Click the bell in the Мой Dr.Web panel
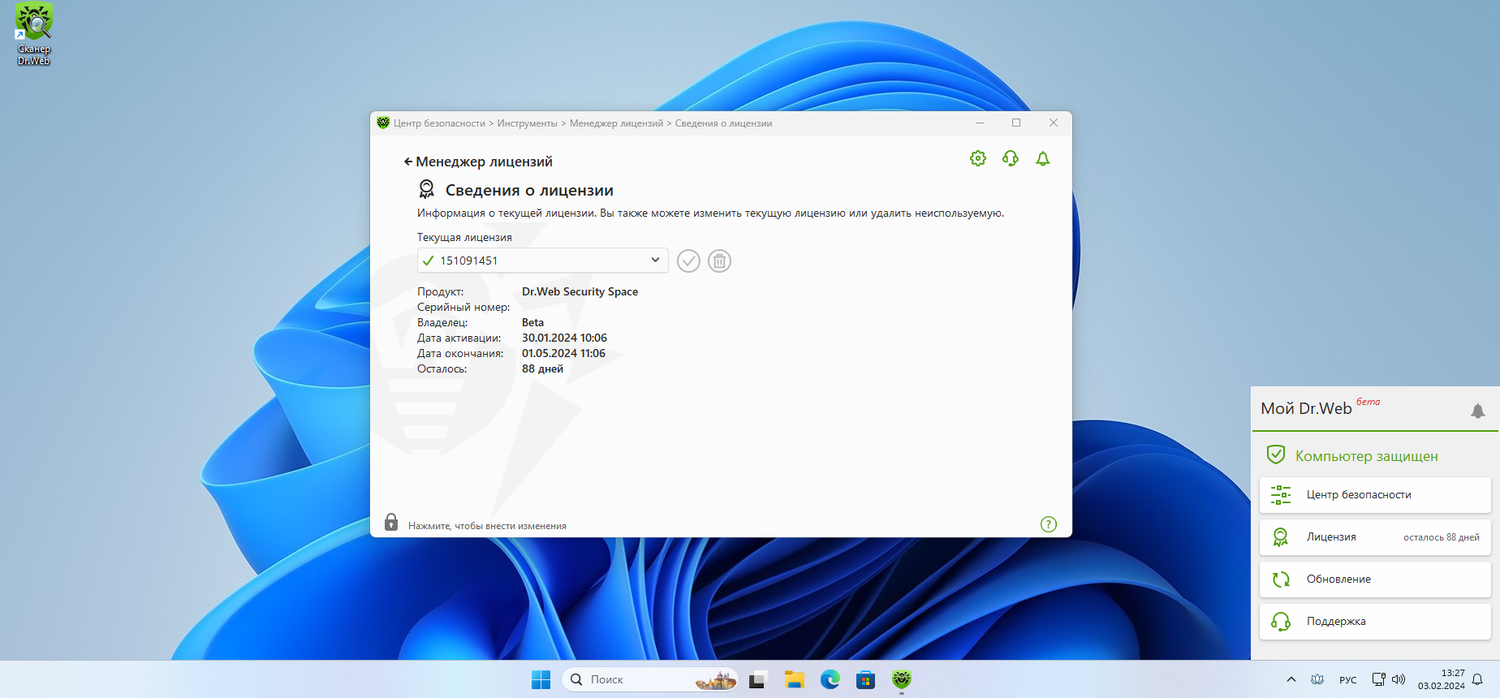 [1477, 411]
